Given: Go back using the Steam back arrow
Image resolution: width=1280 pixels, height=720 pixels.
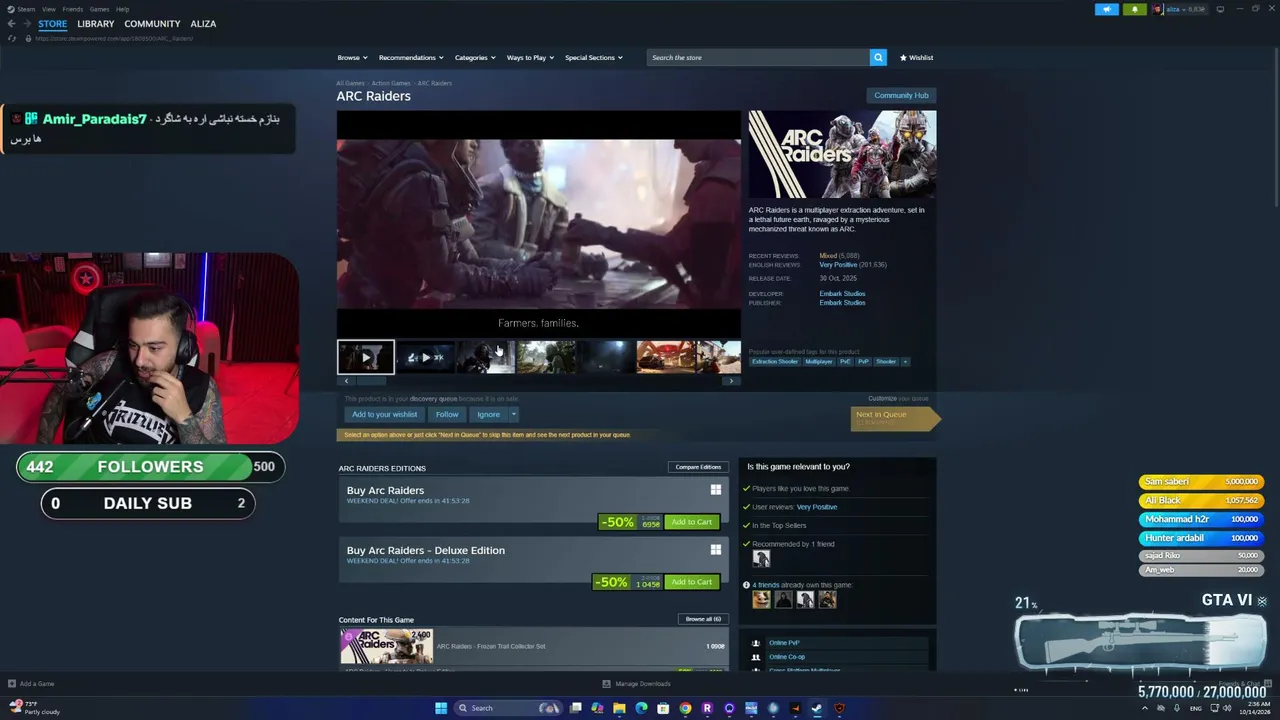Looking at the screenshot, I should point(11,24).
